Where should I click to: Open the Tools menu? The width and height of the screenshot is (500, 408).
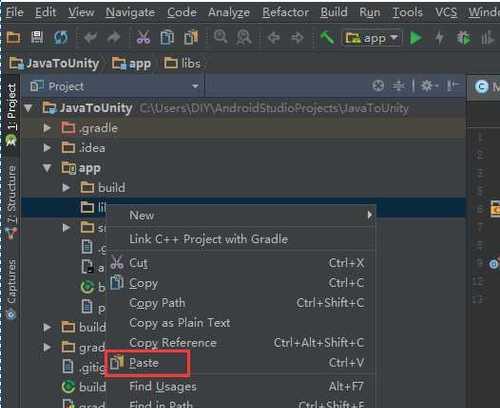click(x=407, y=12)
